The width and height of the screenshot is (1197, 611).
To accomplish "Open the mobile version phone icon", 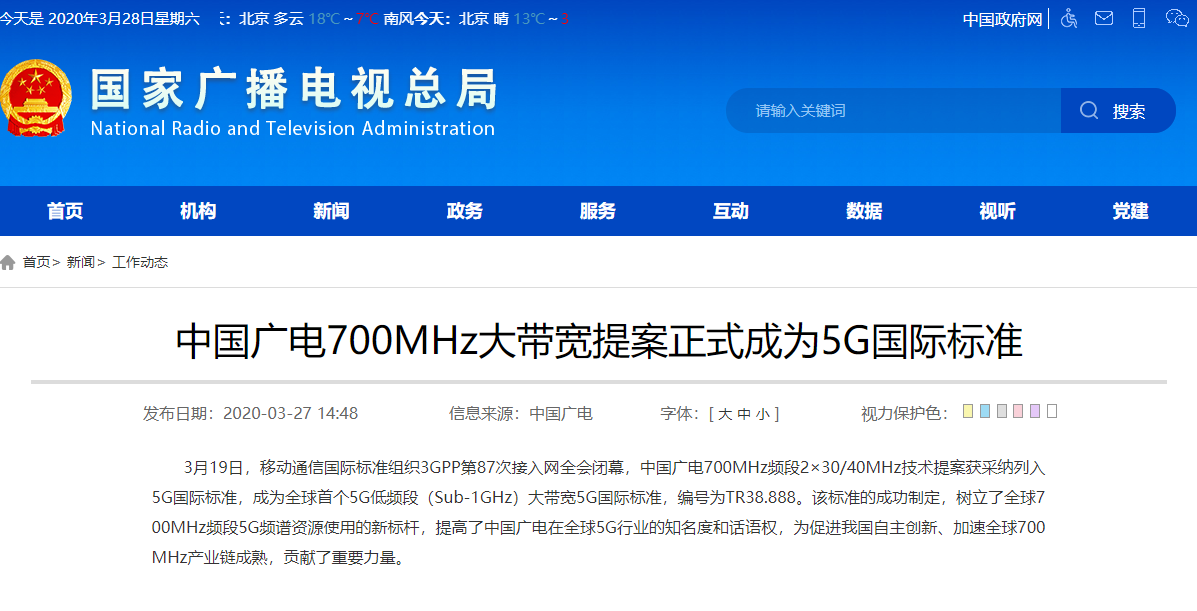I will [x=1138, y=18].
